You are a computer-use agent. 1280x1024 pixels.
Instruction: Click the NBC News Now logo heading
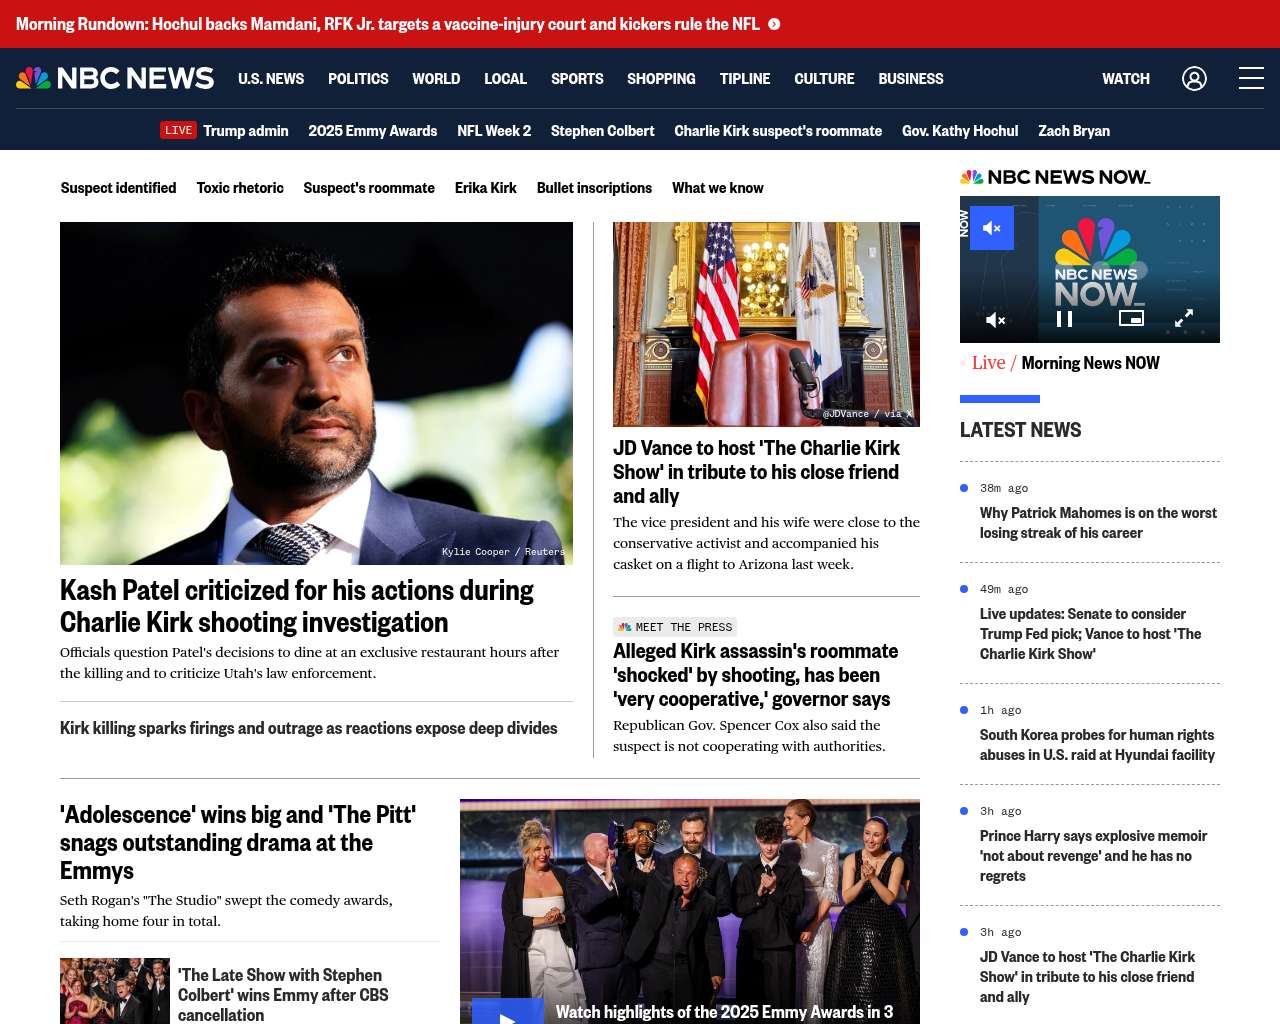(1055, 177)
